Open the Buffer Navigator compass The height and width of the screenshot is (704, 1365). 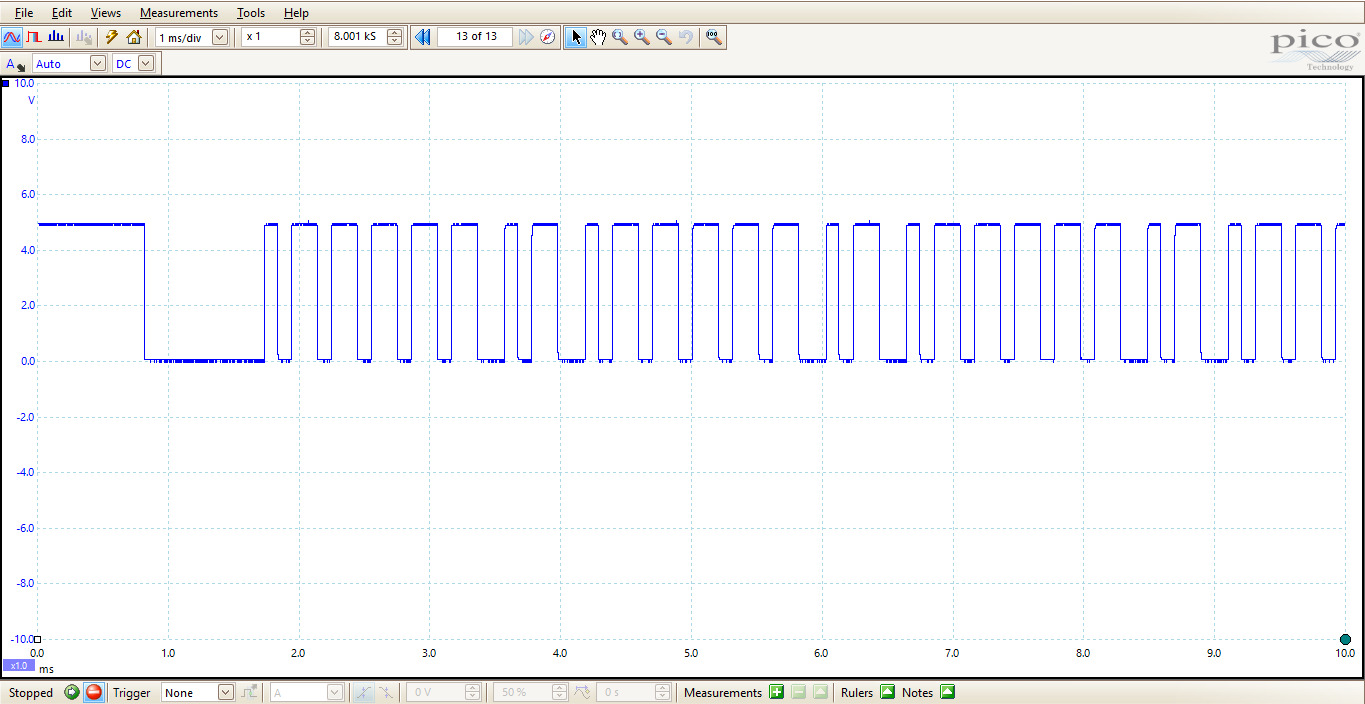tap(547, 37)
